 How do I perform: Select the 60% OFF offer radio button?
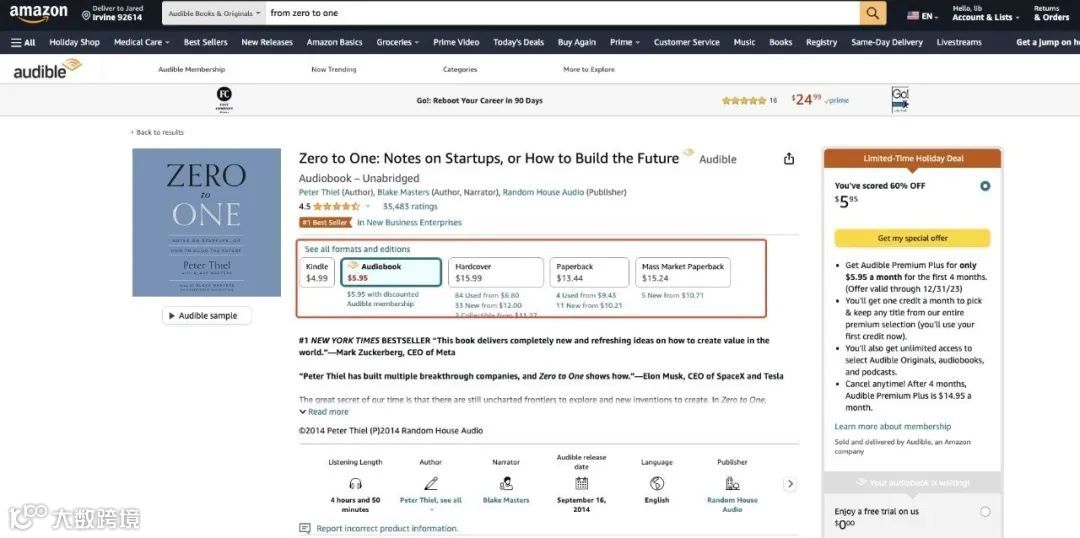tap(985, 186)
